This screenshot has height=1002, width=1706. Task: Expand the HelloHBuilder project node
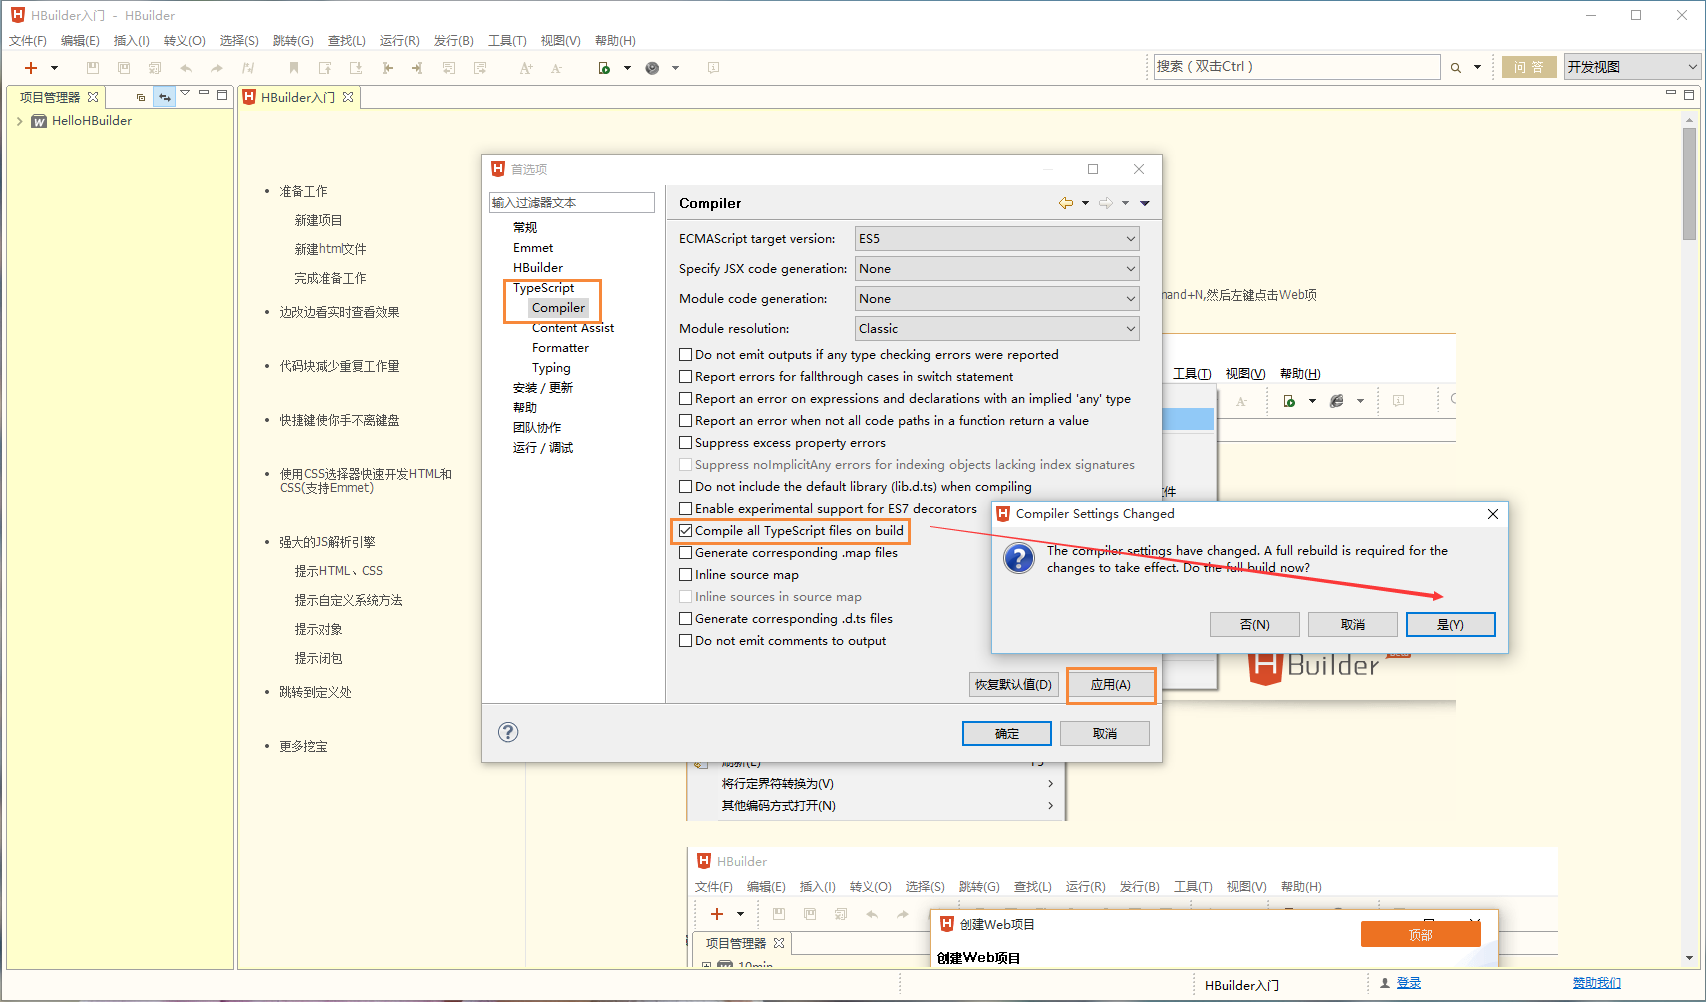pos(19,120)
